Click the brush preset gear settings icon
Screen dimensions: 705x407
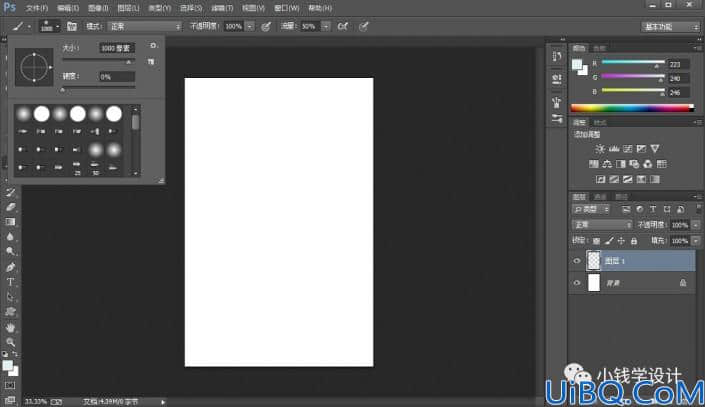[x=153, y=46]
